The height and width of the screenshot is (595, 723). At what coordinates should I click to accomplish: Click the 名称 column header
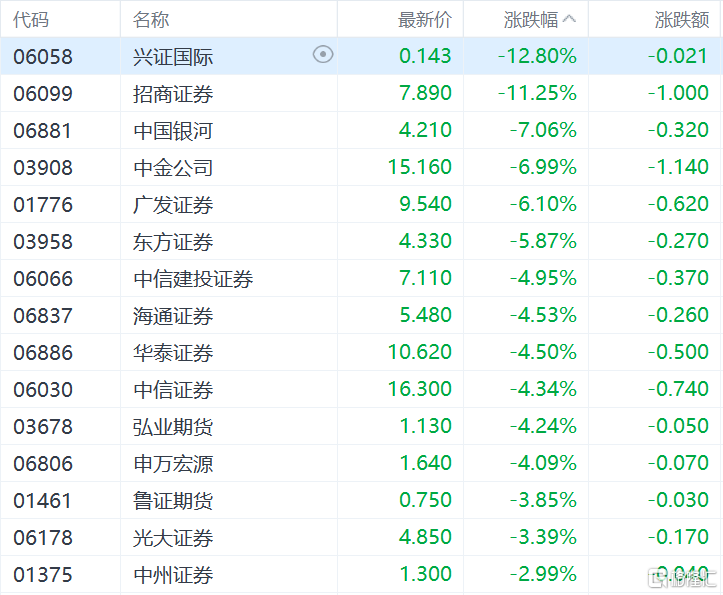(x=151, y=20)
